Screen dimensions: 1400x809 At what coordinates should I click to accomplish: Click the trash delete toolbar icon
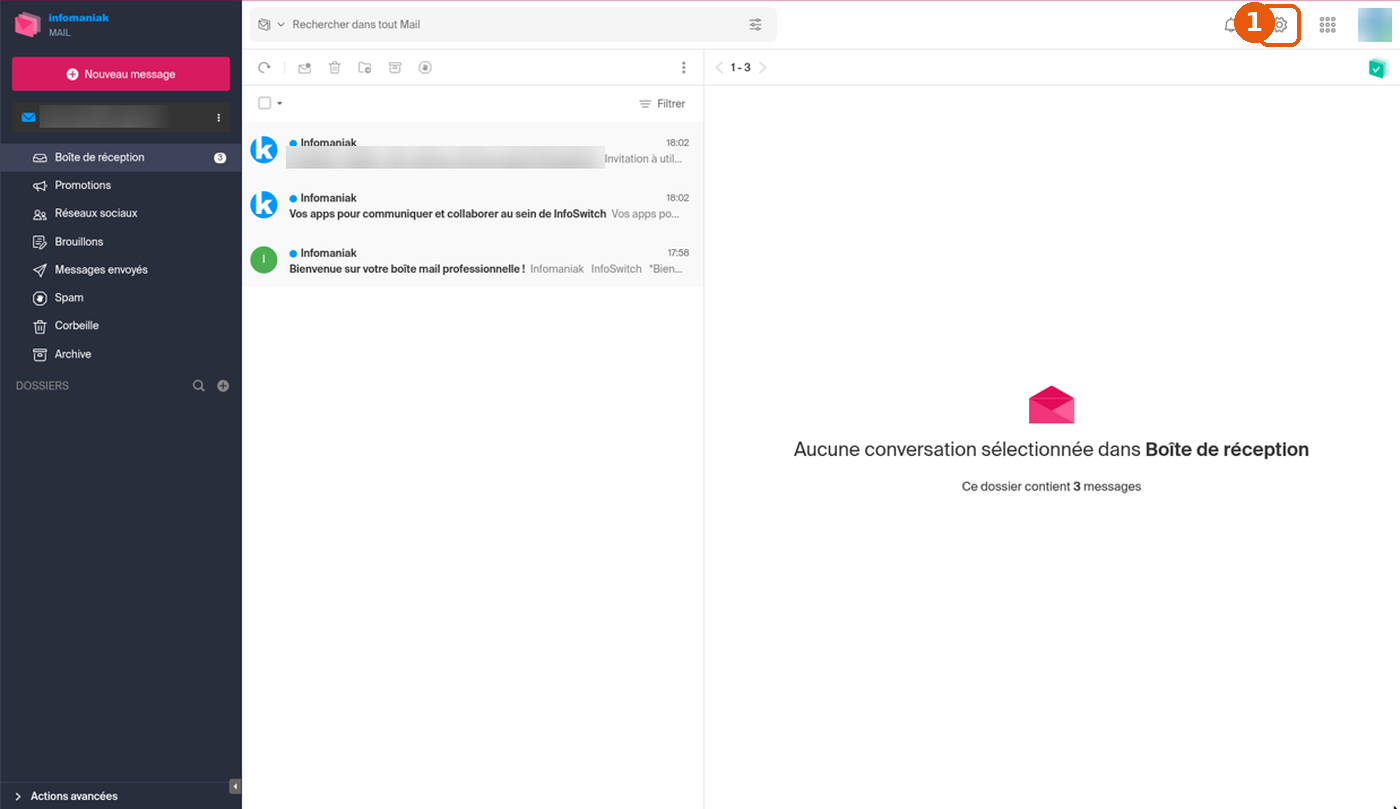[335, 68]
